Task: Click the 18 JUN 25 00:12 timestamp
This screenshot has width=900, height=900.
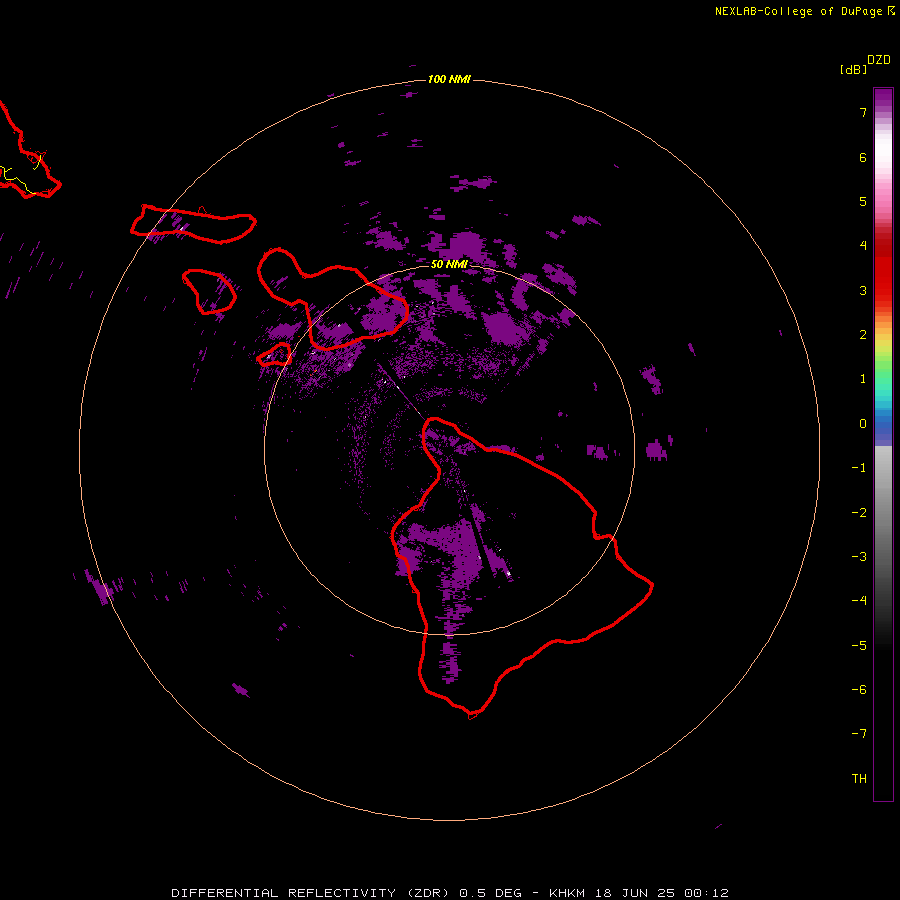Action: (664, 893)
